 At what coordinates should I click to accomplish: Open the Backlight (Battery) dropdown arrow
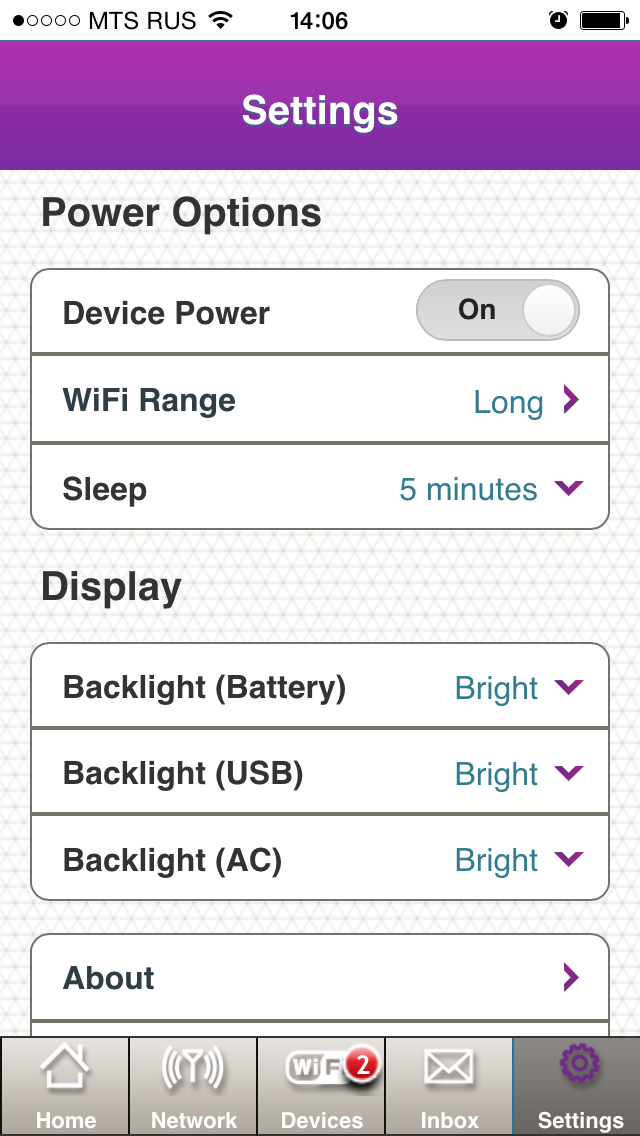(568, 686)
